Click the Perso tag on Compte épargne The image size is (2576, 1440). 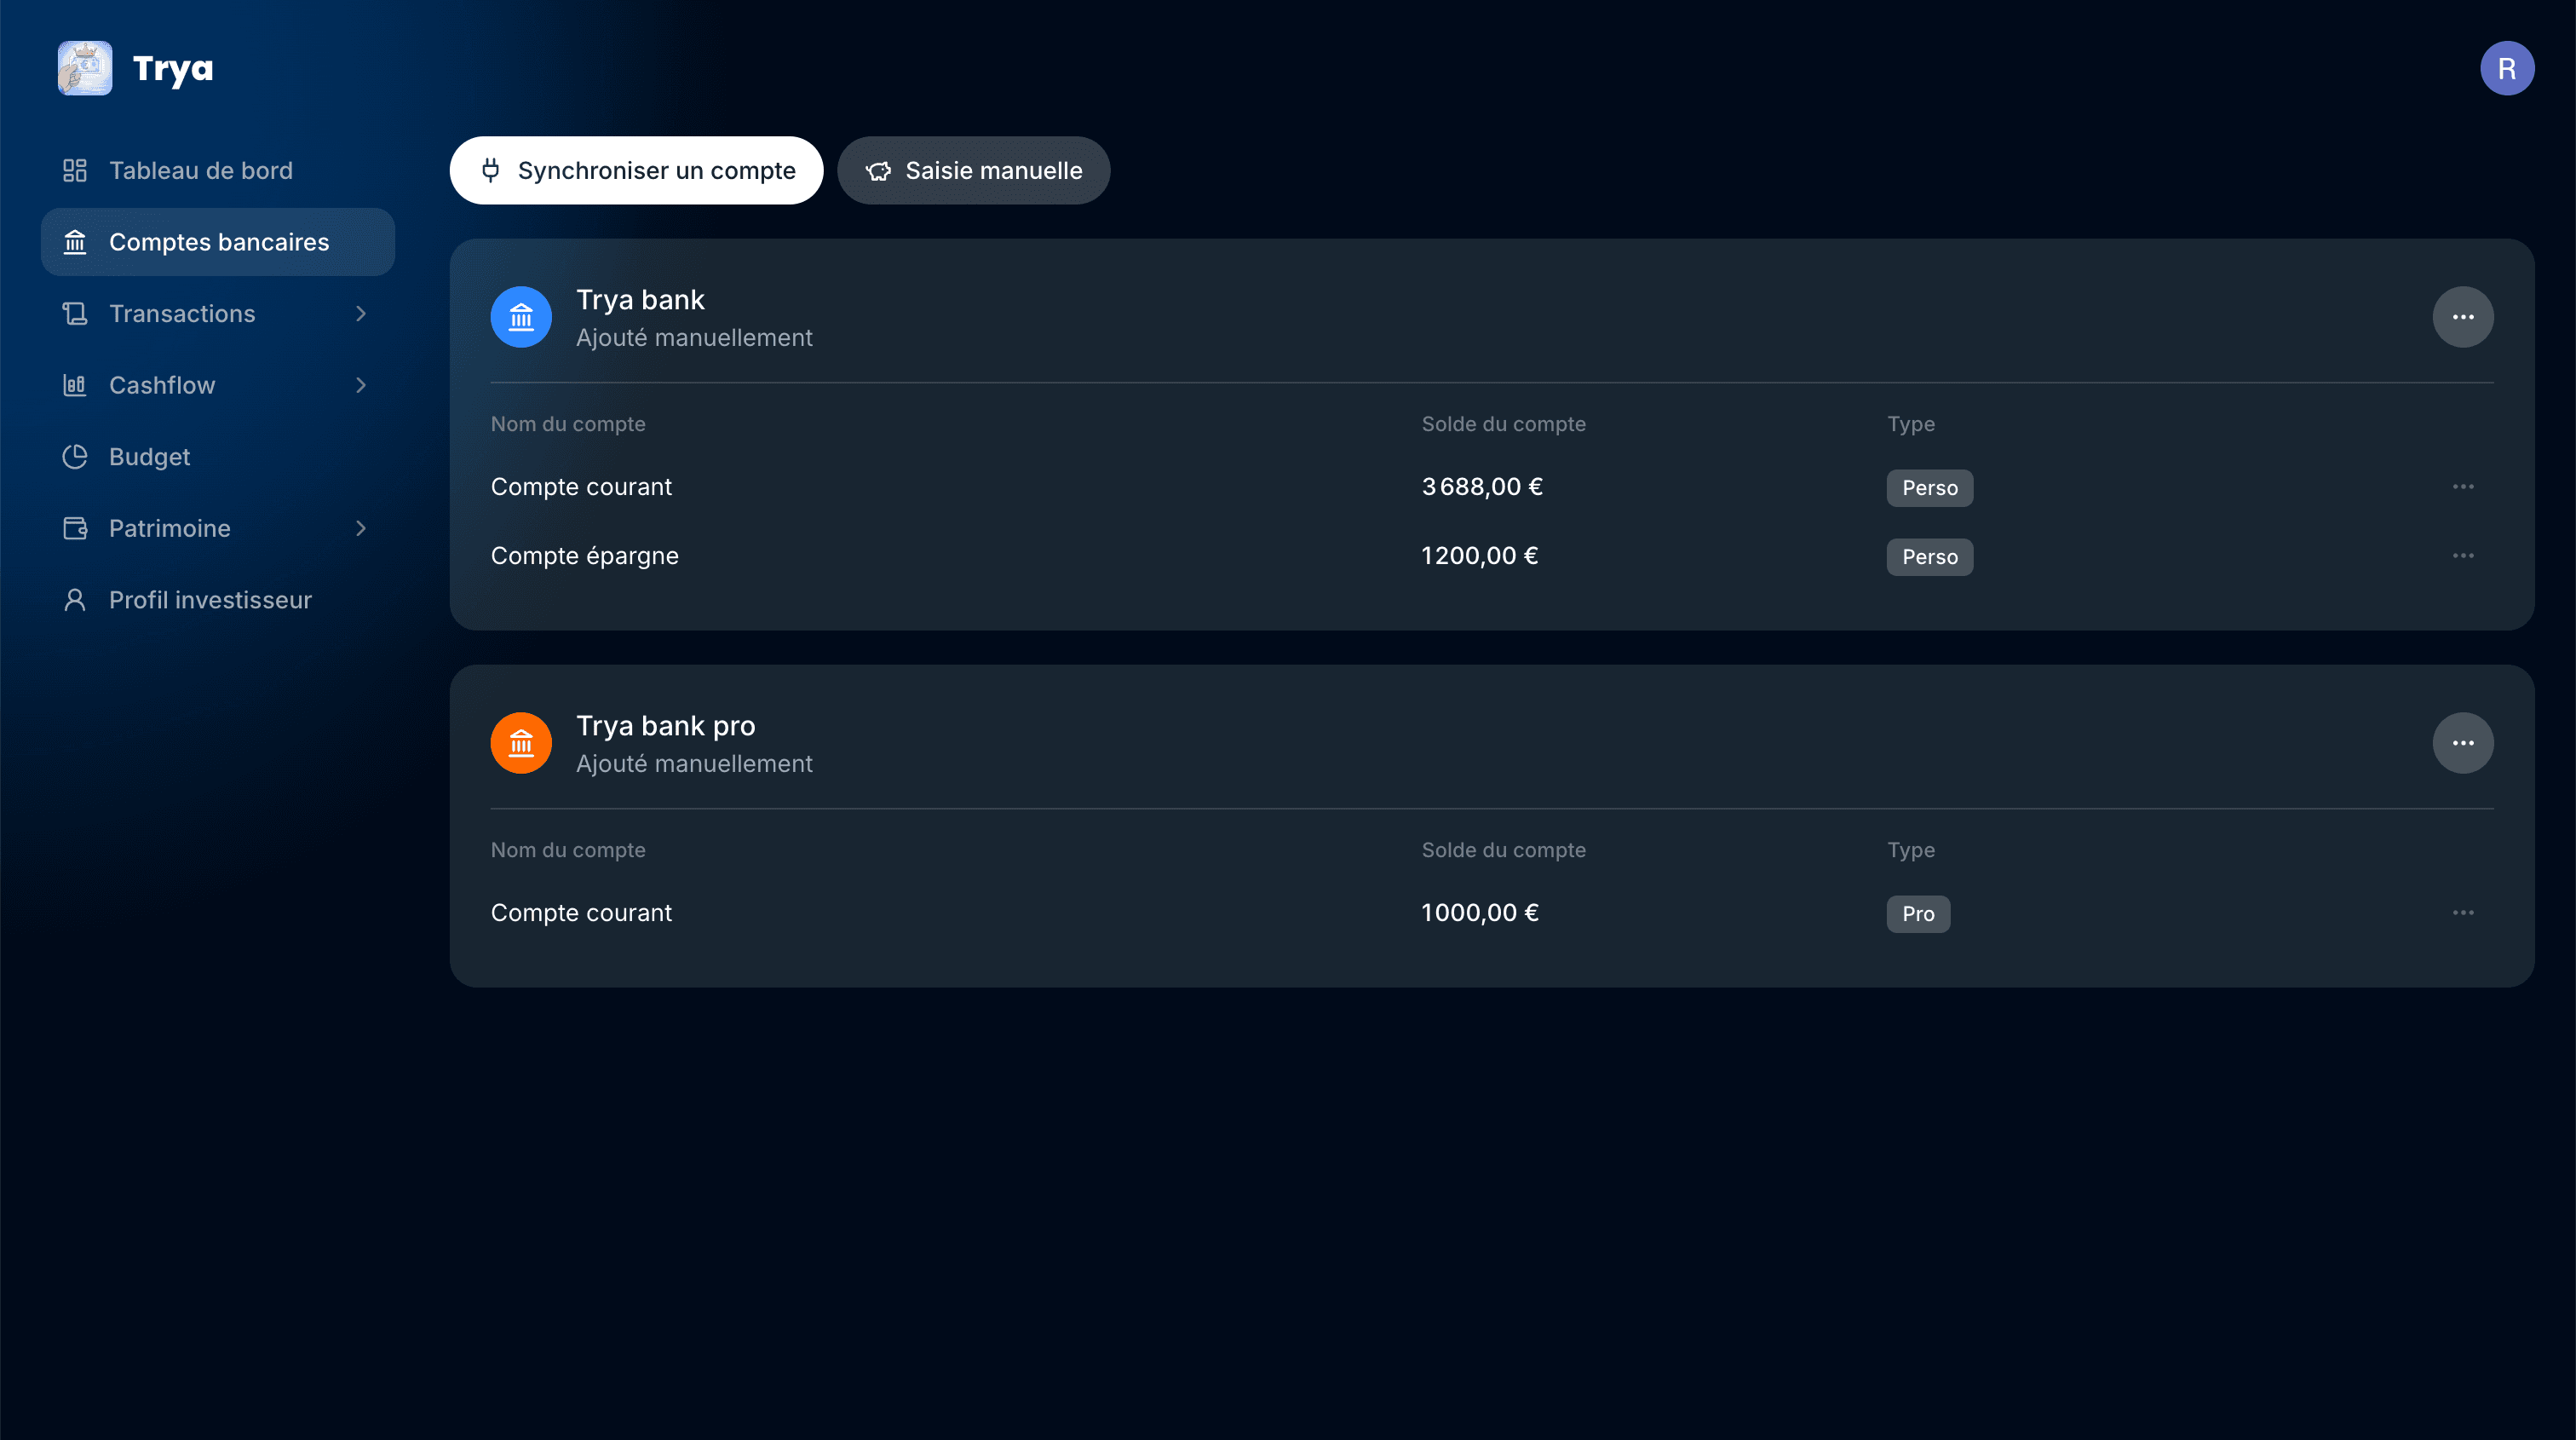point(1929,557)
